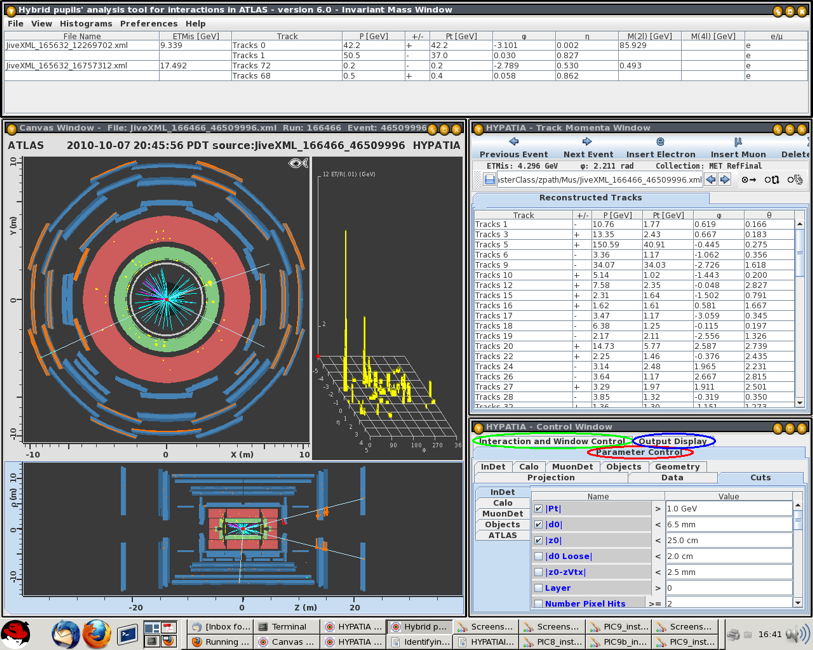Enable the |z0-zVtx| cut checkbox
The image size is (813, 650).
(539, 572)
